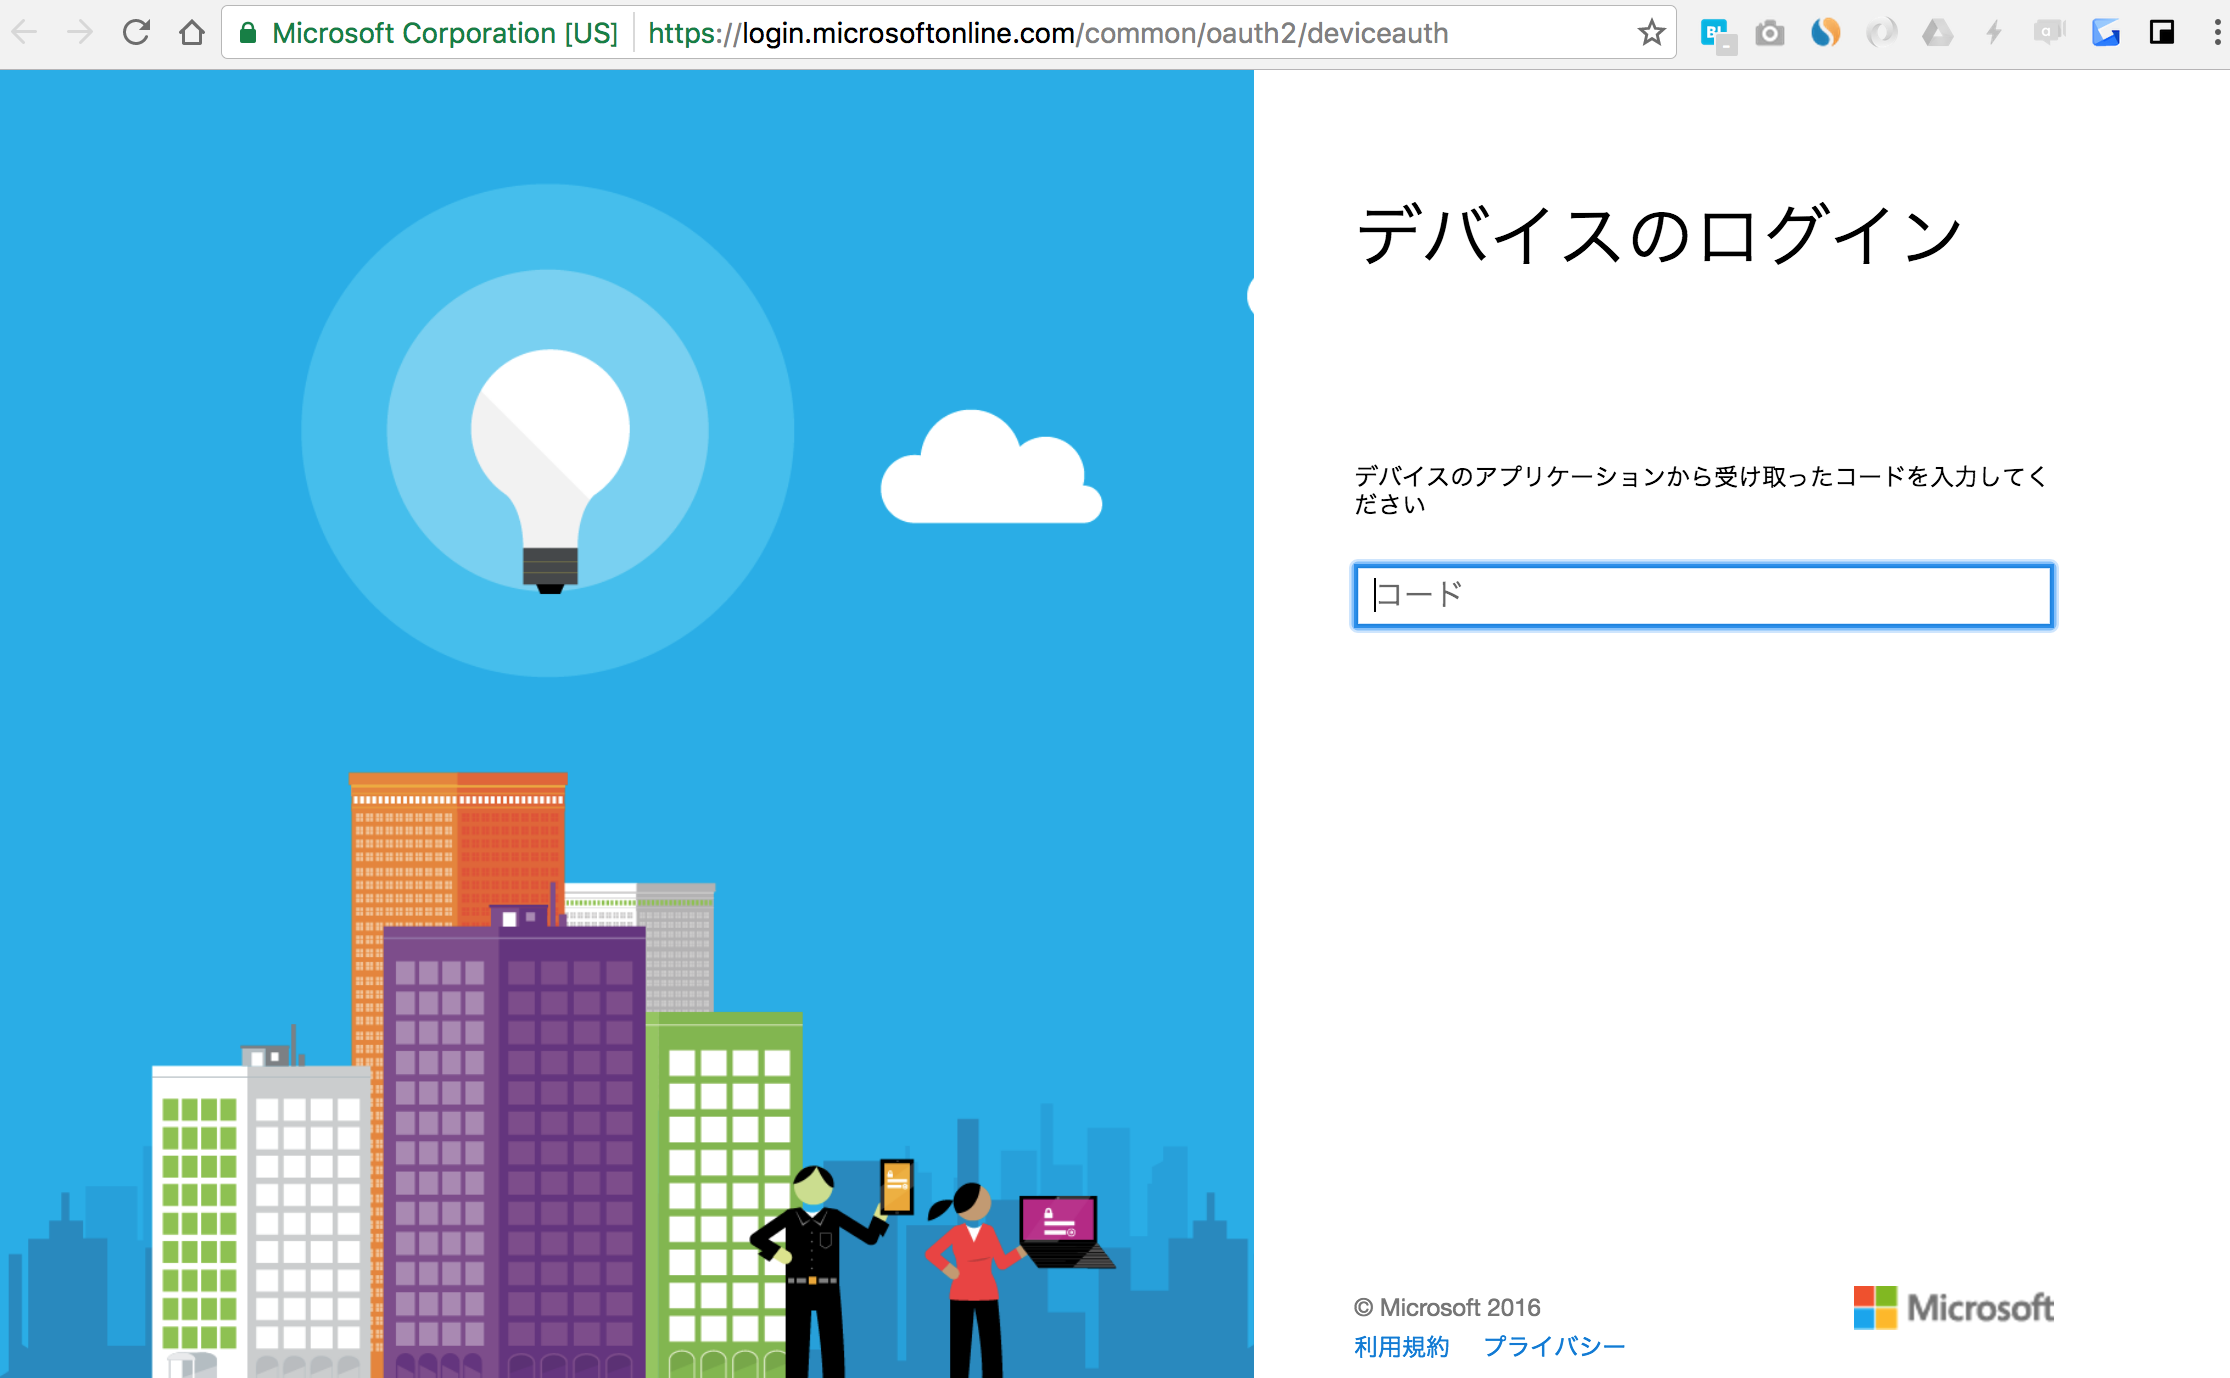Open the プライバシー privacy link
This screenshot has width=2230, height=1378.
[x=1554, y=1347]
